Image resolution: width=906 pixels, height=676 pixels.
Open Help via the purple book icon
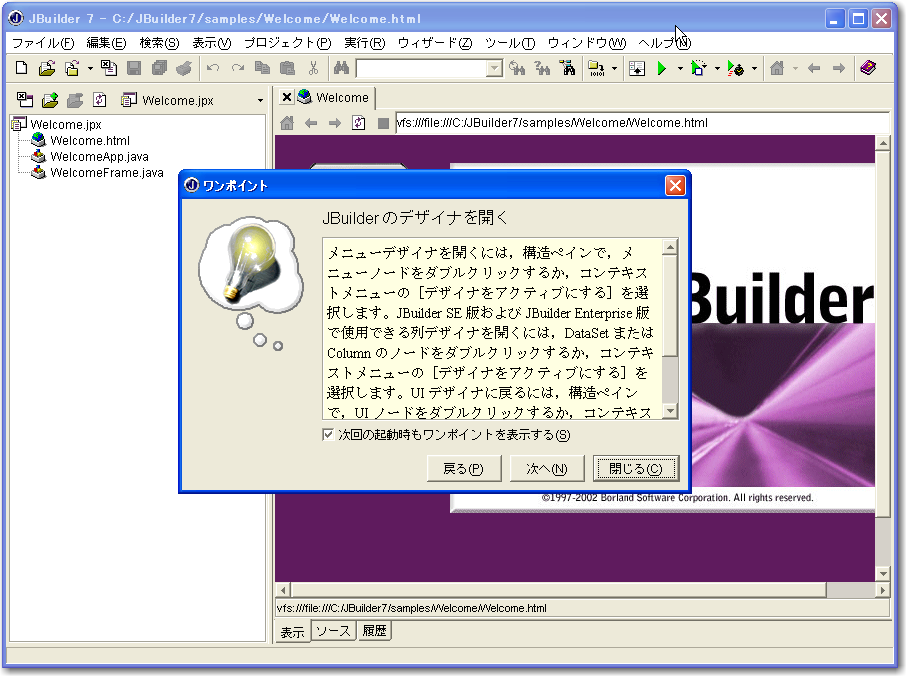tap(868, 69)
